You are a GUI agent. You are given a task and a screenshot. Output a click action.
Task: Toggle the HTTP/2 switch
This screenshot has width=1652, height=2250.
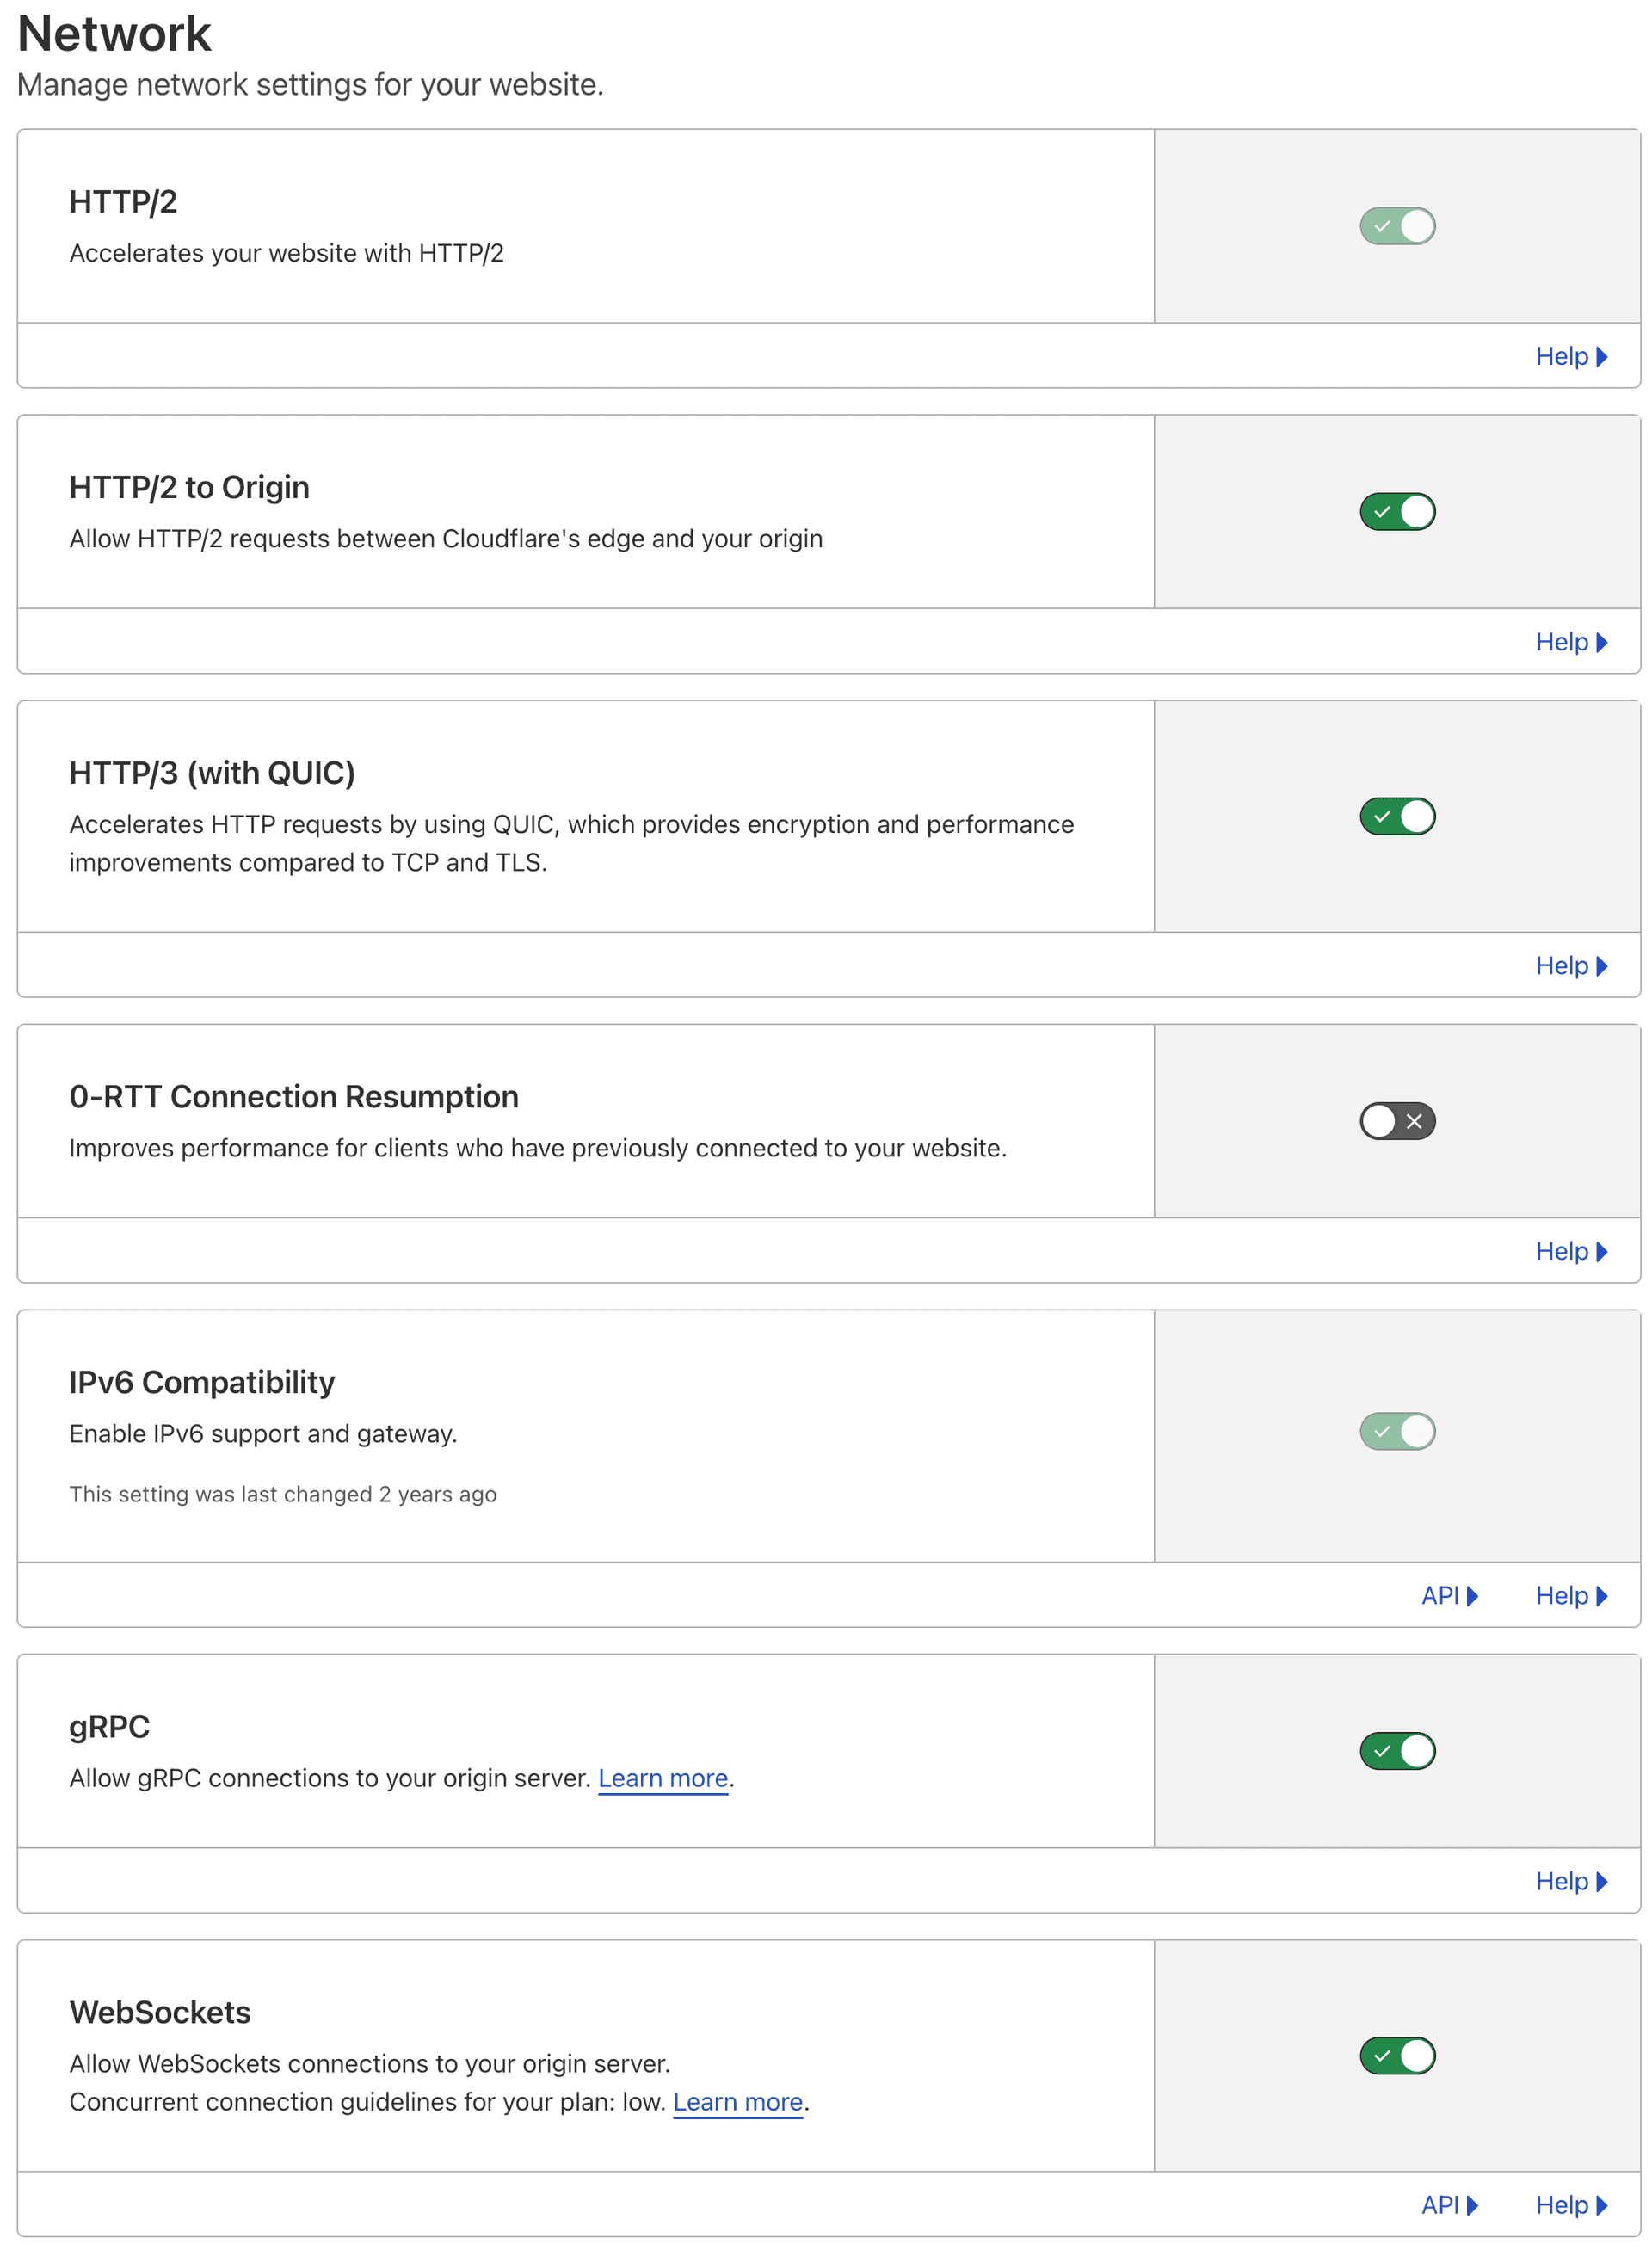1397,226
